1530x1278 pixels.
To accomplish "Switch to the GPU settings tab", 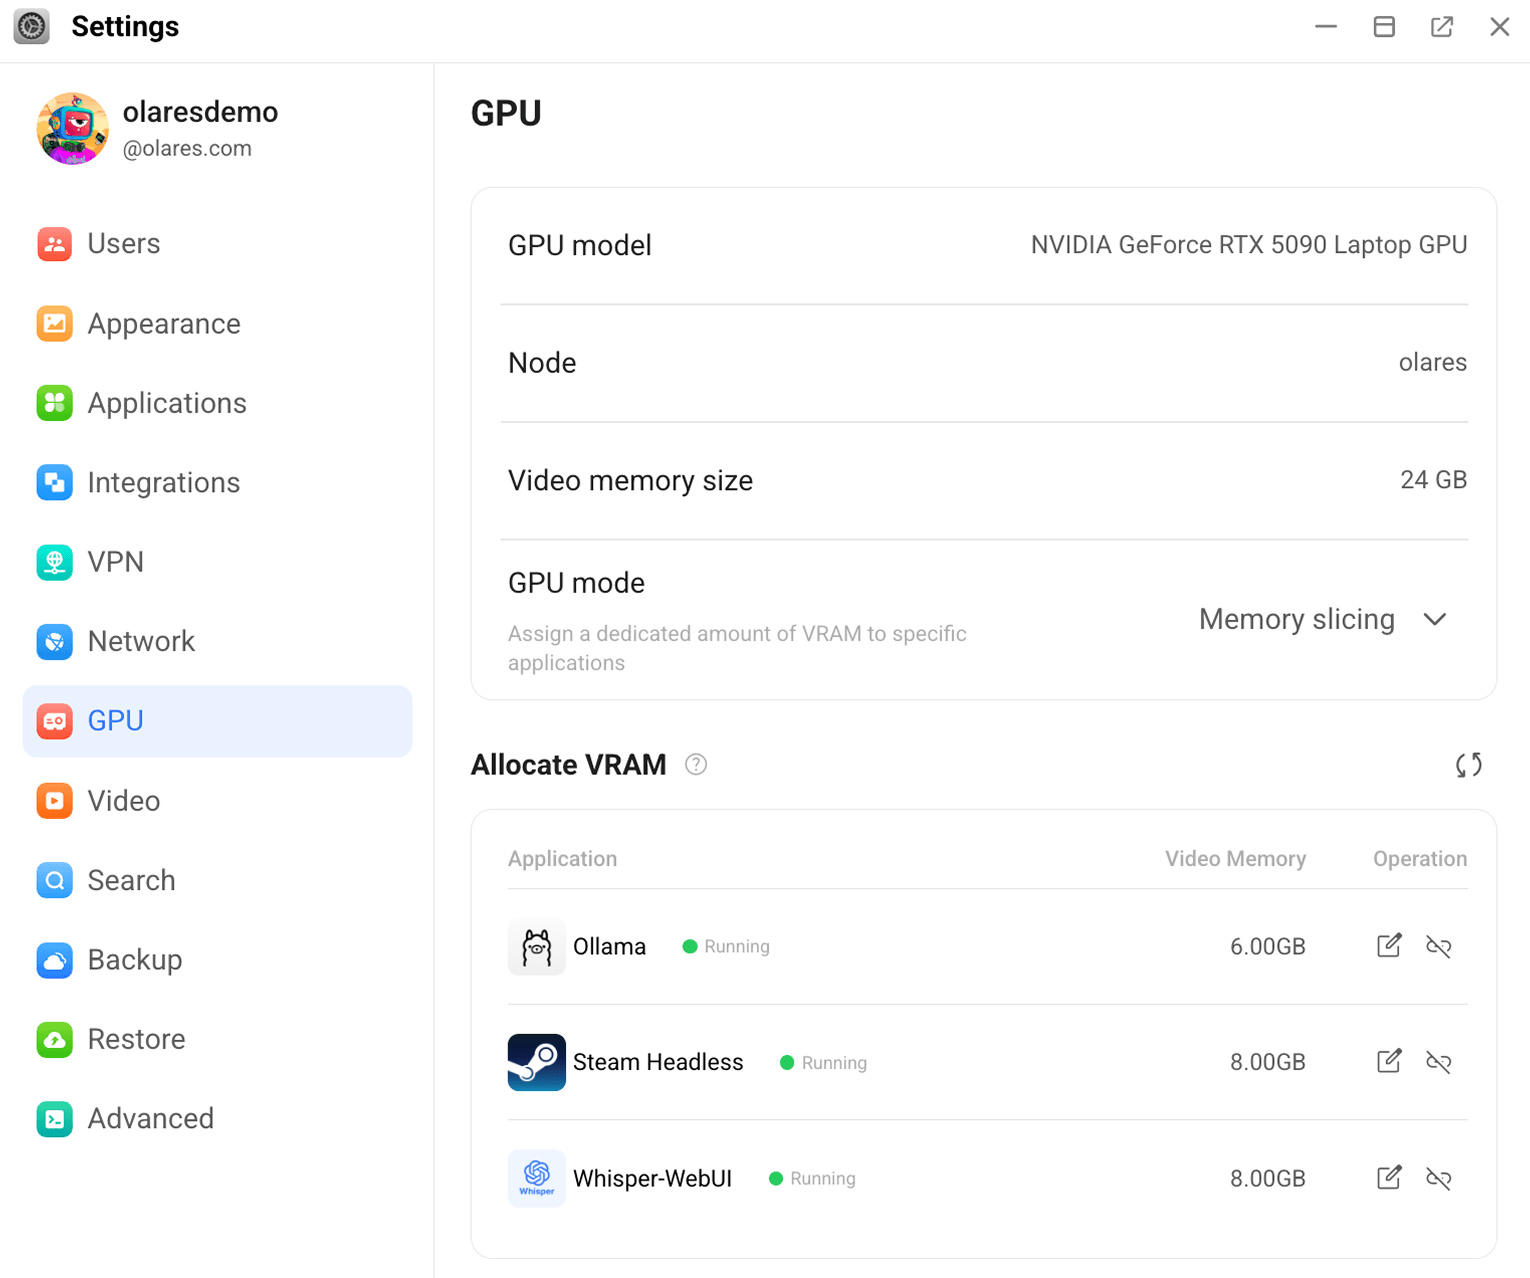I will tap(115, 720).
